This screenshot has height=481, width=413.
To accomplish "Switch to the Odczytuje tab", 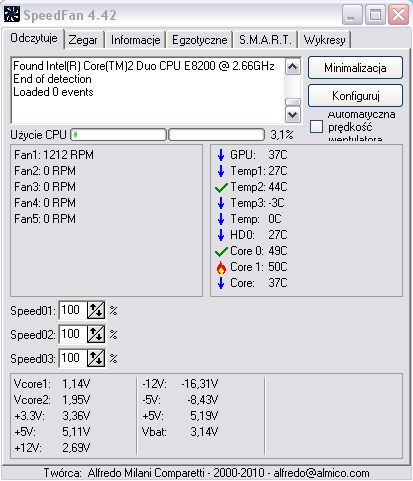I will pos(34,38).
